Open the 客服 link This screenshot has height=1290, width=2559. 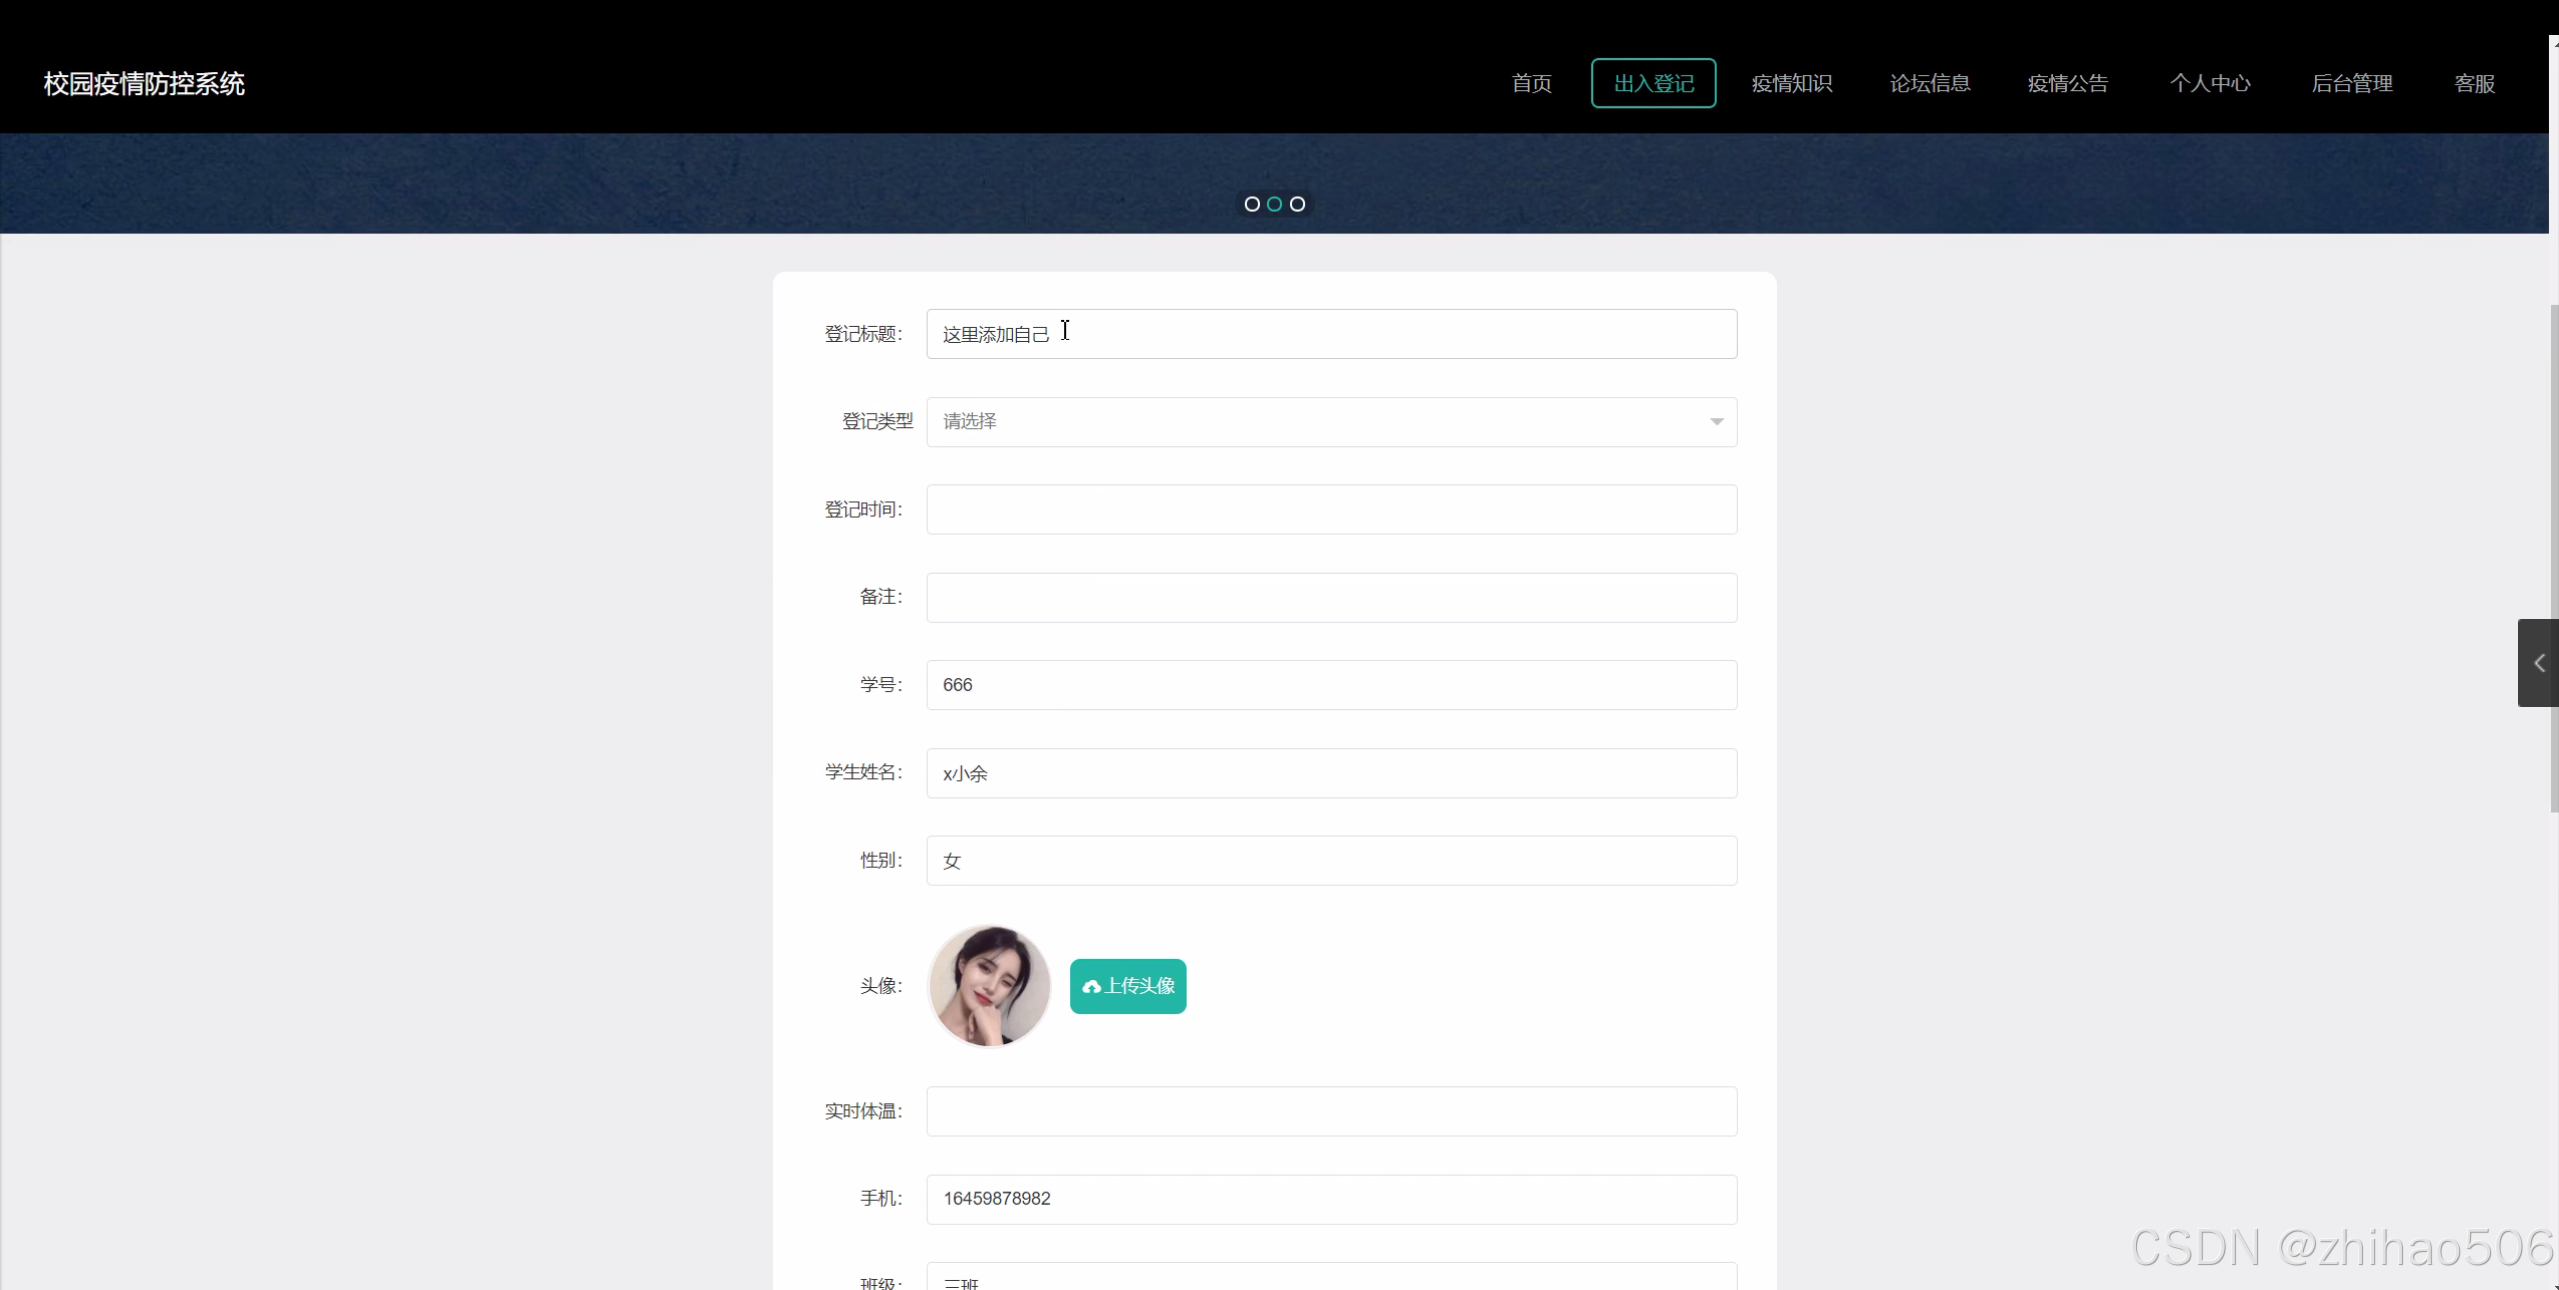pos(2474,84)
